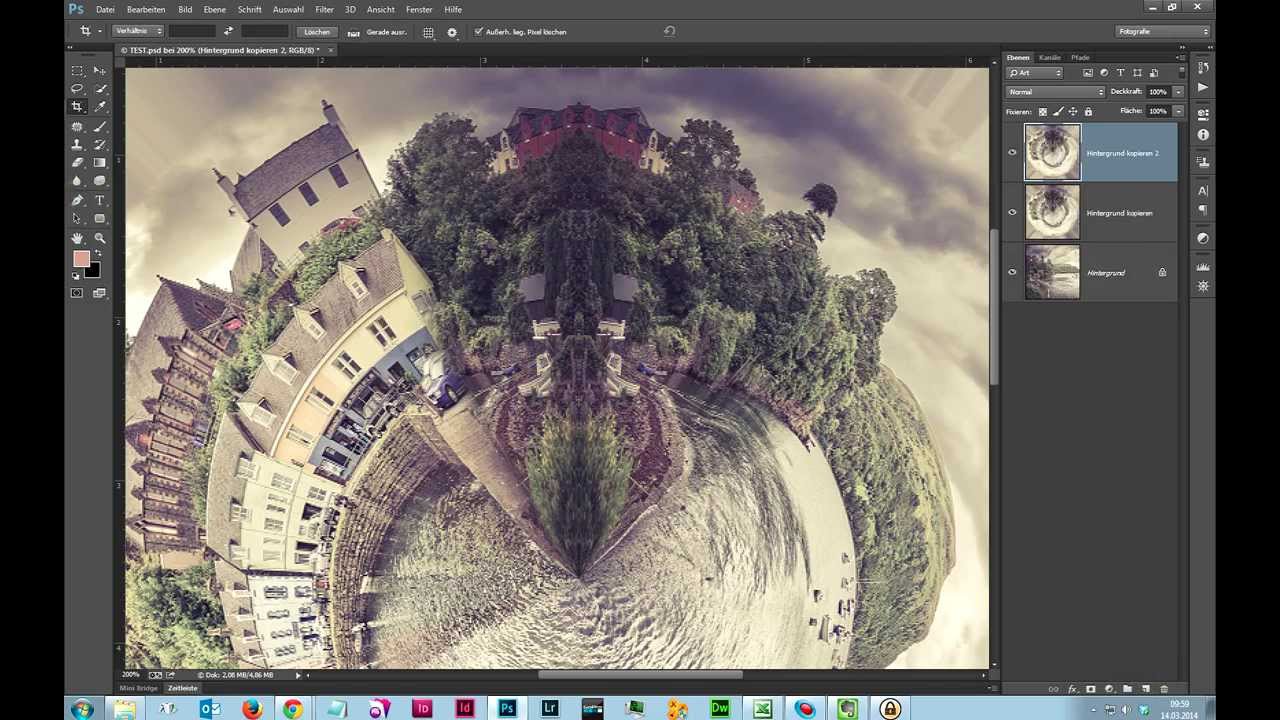This screenshot has height=720, width=1280.
Task: Select the Clone Stamp tool
Action: [77, 145]
